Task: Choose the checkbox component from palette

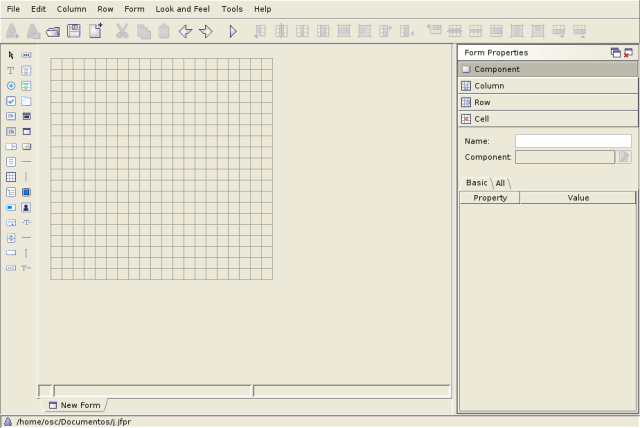Action: 11,101
